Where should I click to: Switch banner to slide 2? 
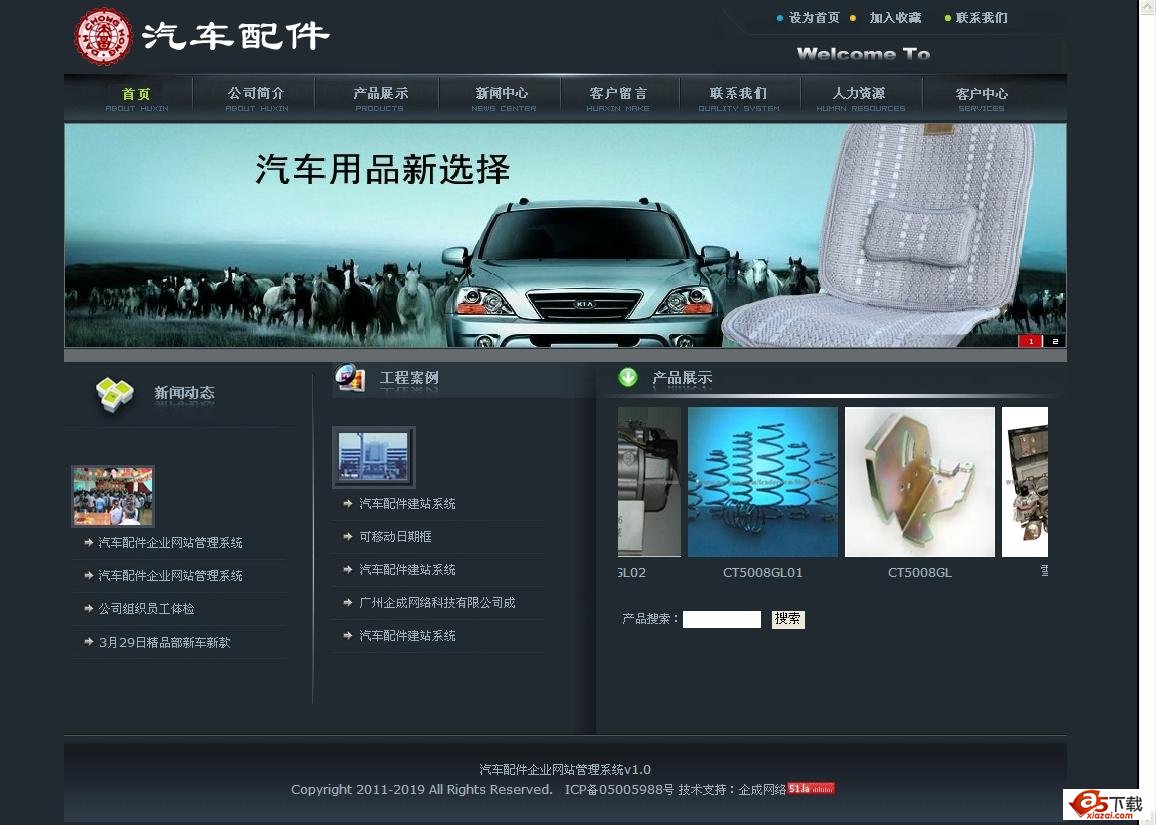[1055, 341]
